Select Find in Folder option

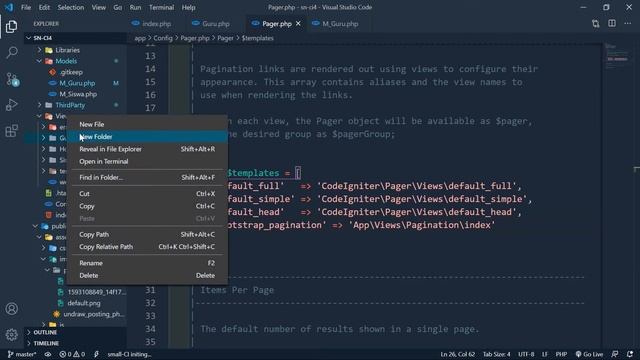(x=147, y=177)
